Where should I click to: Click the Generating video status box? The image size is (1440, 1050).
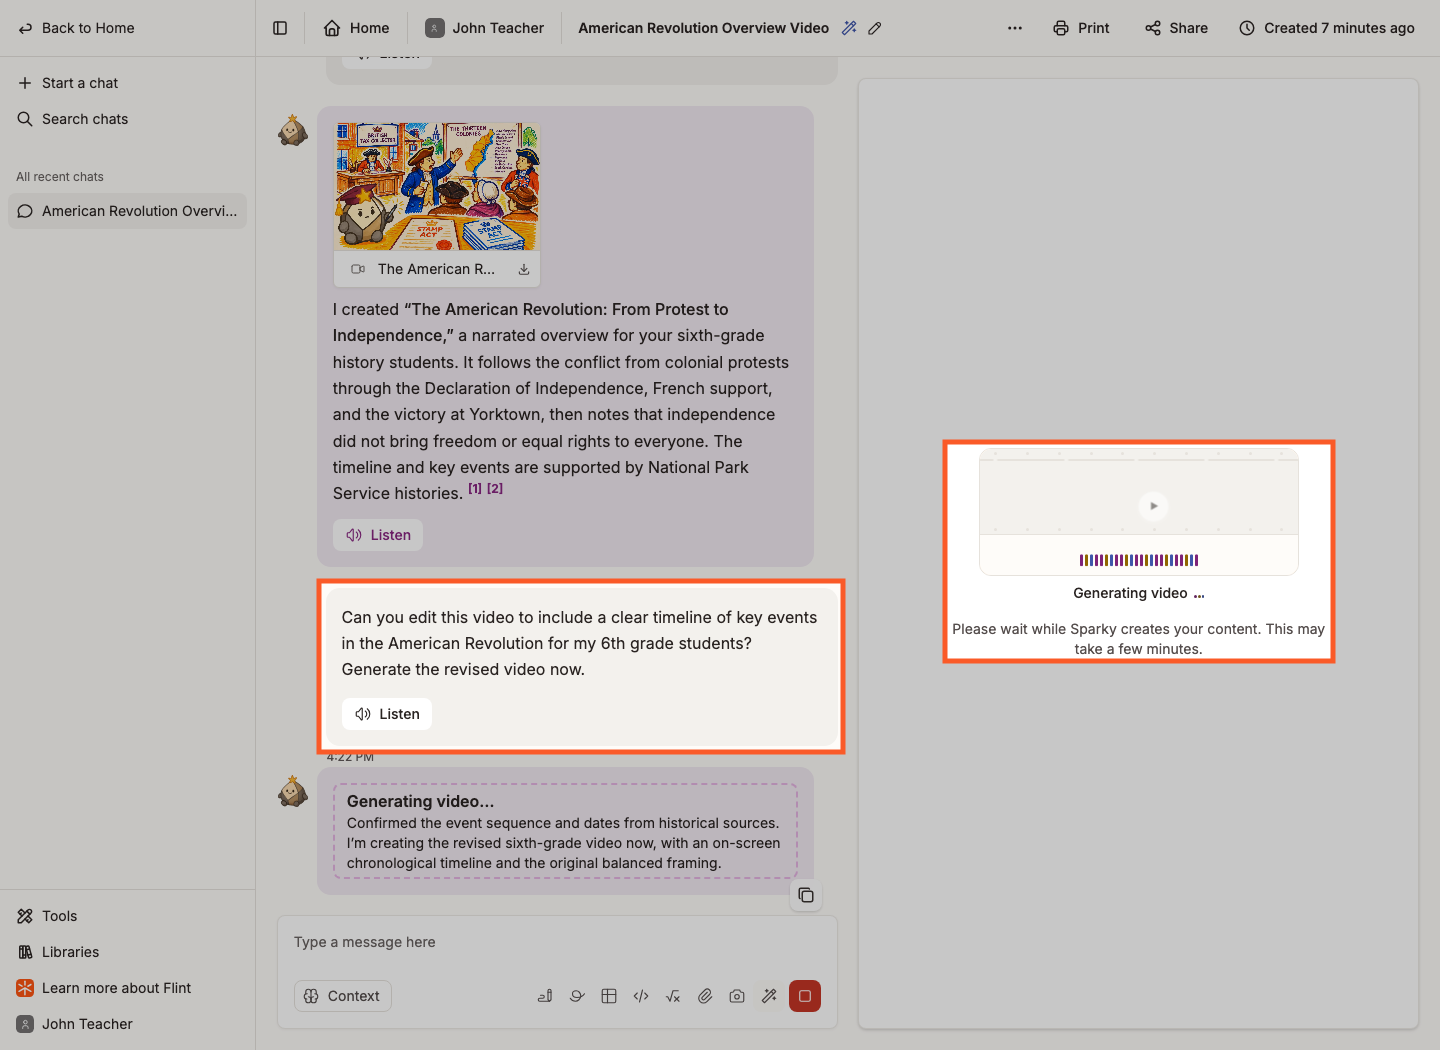coord(564,831)
